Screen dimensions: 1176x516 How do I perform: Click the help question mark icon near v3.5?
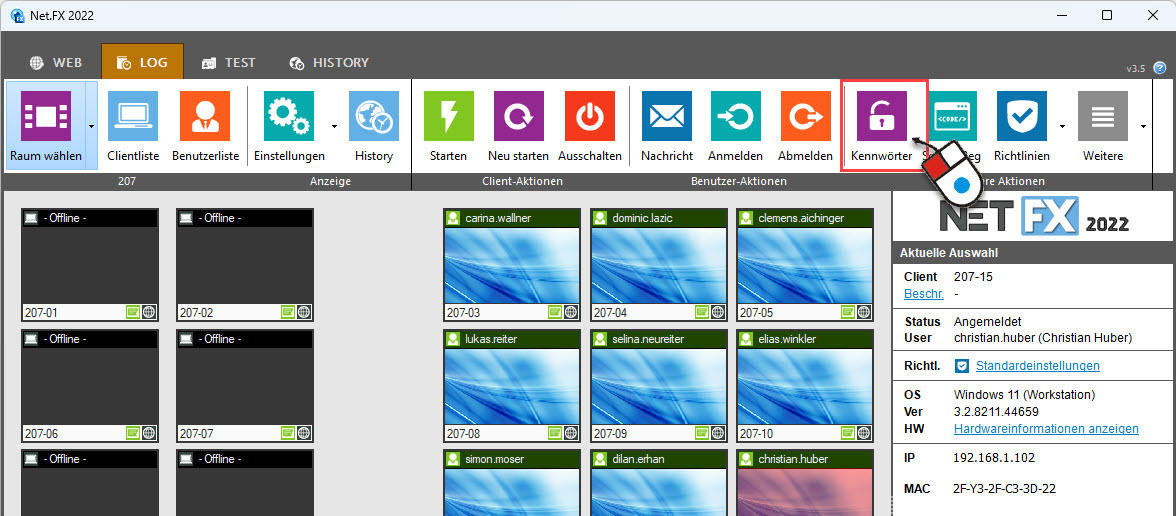1160,68
